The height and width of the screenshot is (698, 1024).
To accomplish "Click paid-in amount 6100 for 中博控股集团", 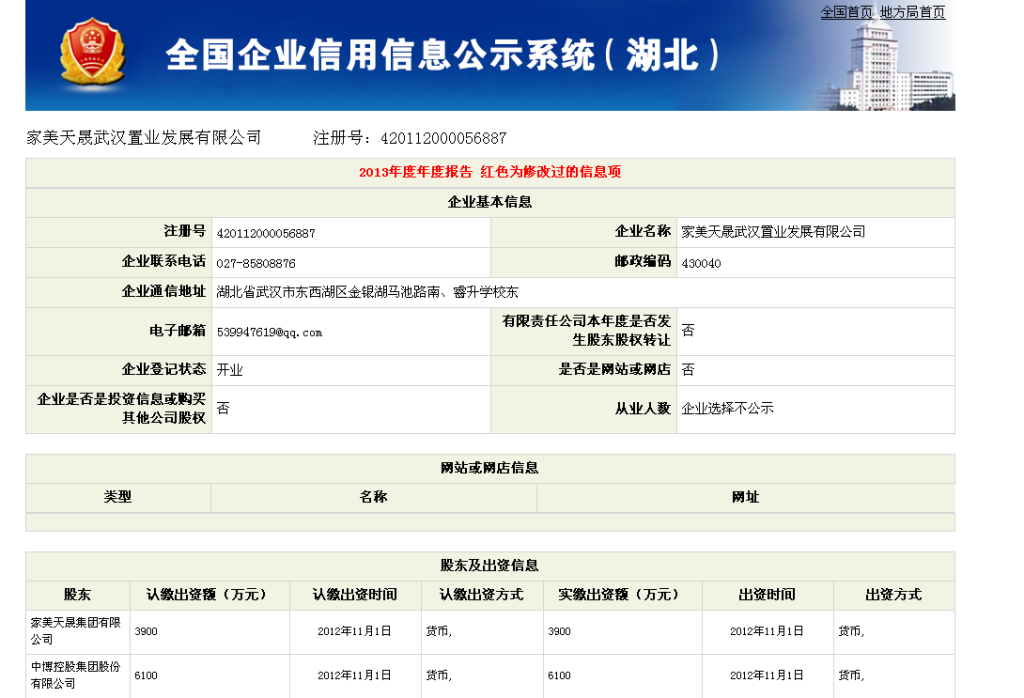I will pos(559,675).
